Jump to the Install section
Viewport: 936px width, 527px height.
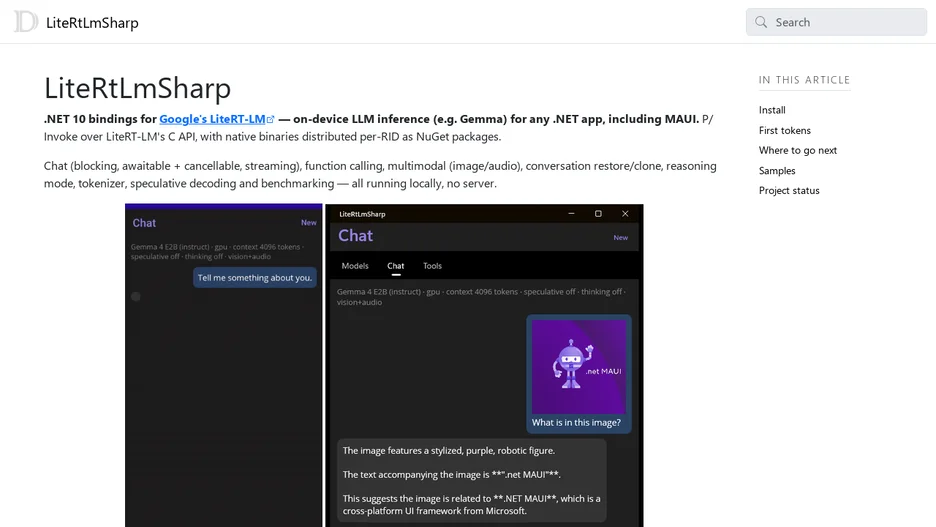pyautogui.click(x=772, y=110)
